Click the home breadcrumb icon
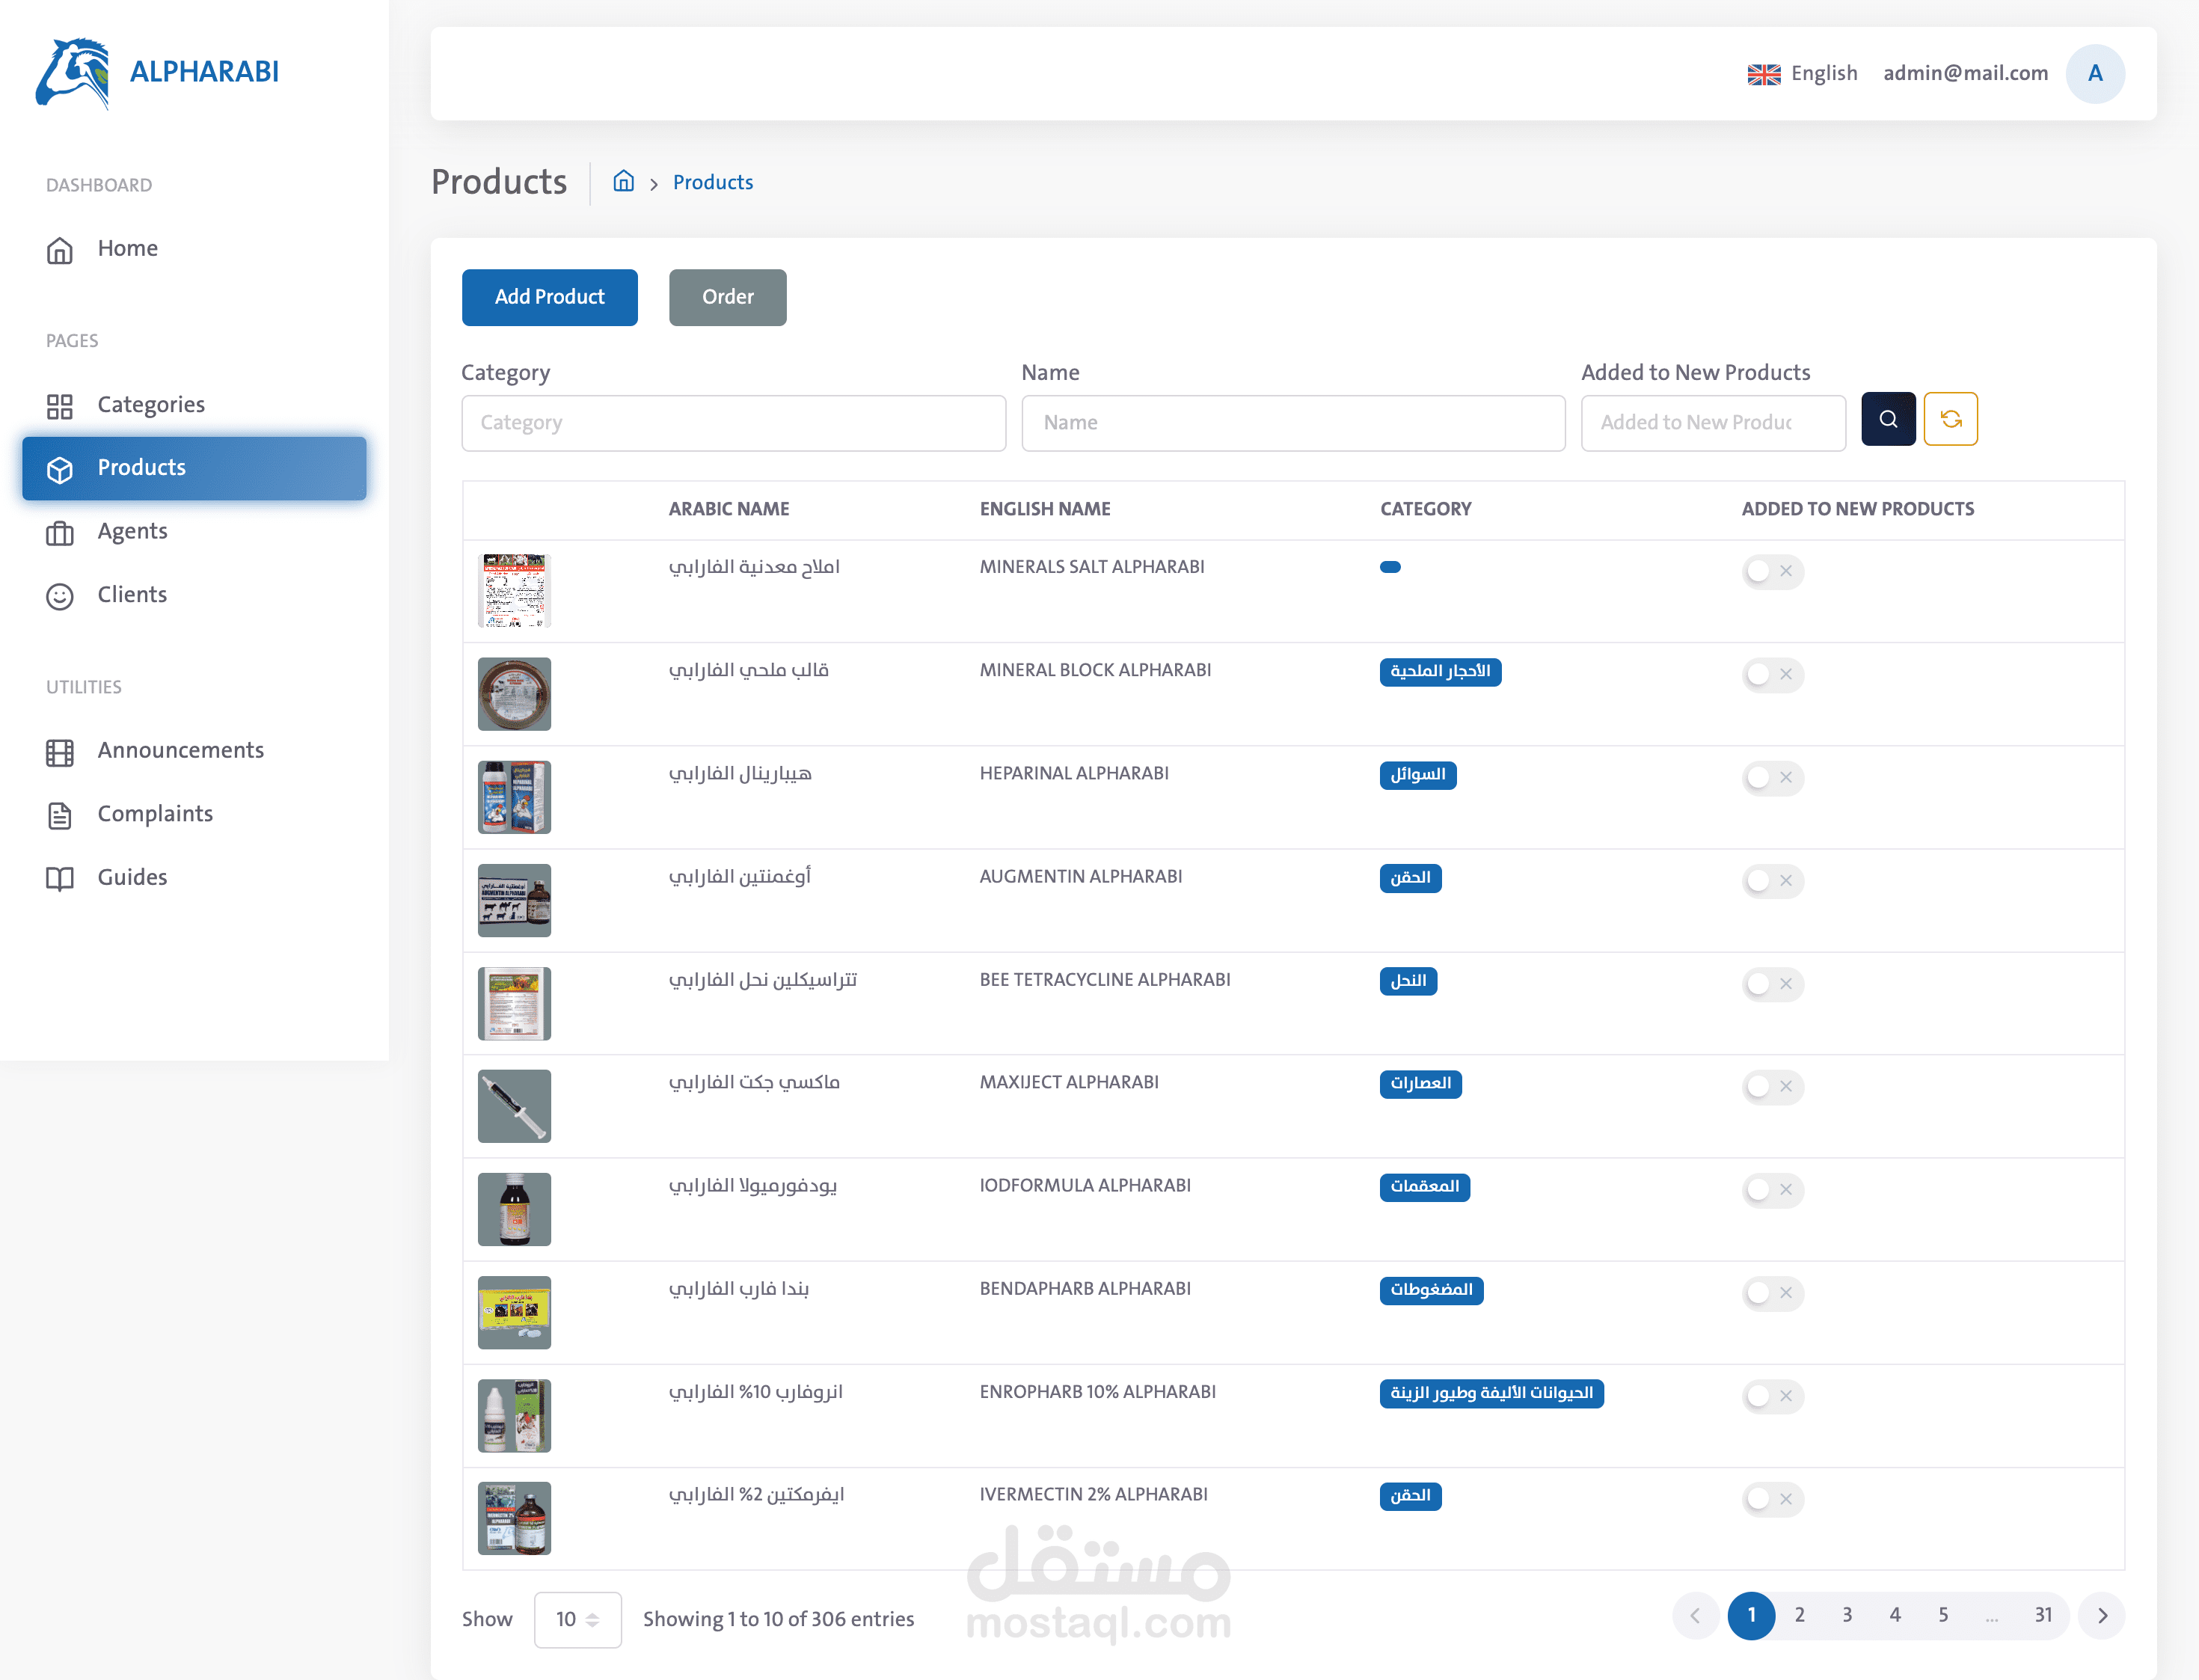The width and height of the screenshot is (2199, 1680). (x=623, y=181)
